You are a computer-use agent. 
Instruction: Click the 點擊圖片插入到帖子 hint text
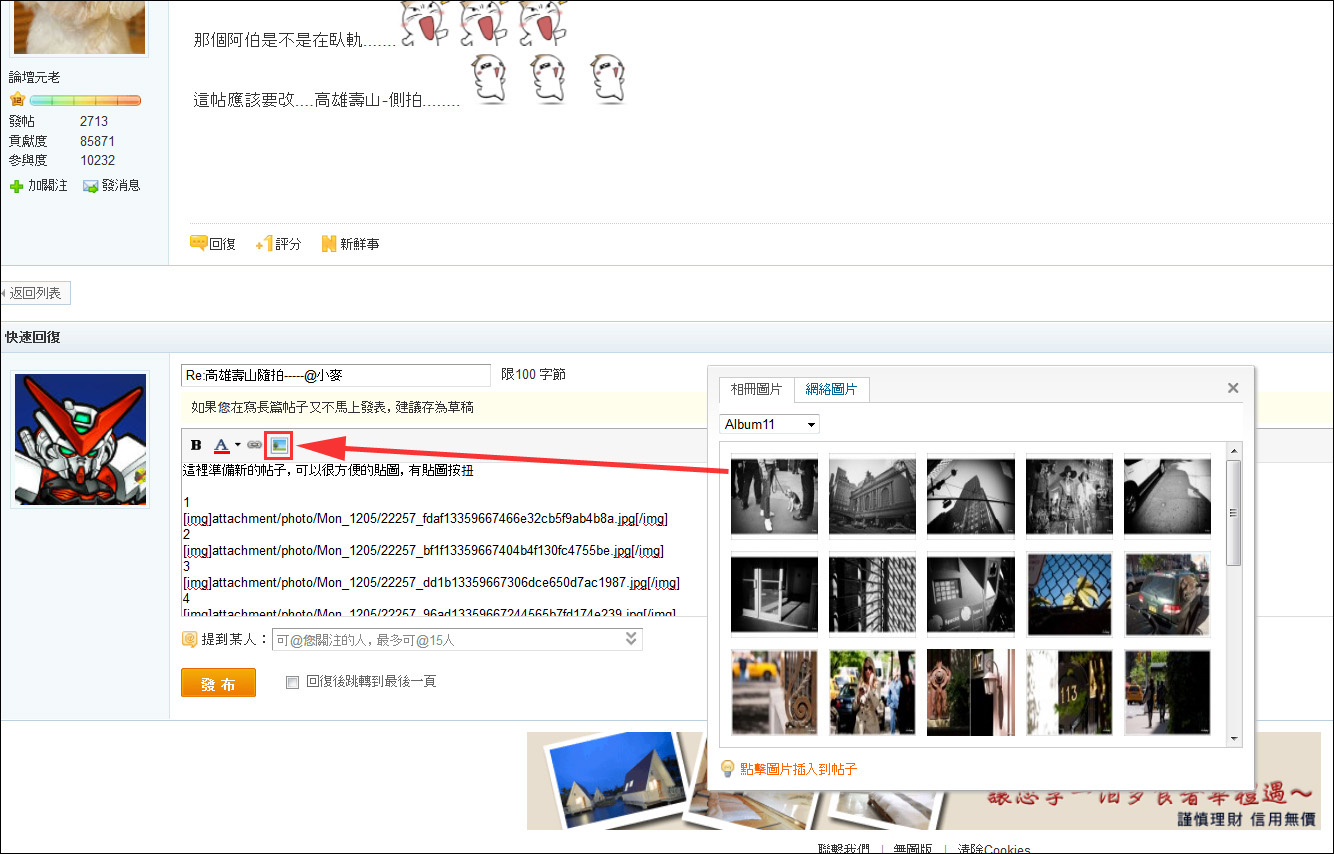click(799, 769)
